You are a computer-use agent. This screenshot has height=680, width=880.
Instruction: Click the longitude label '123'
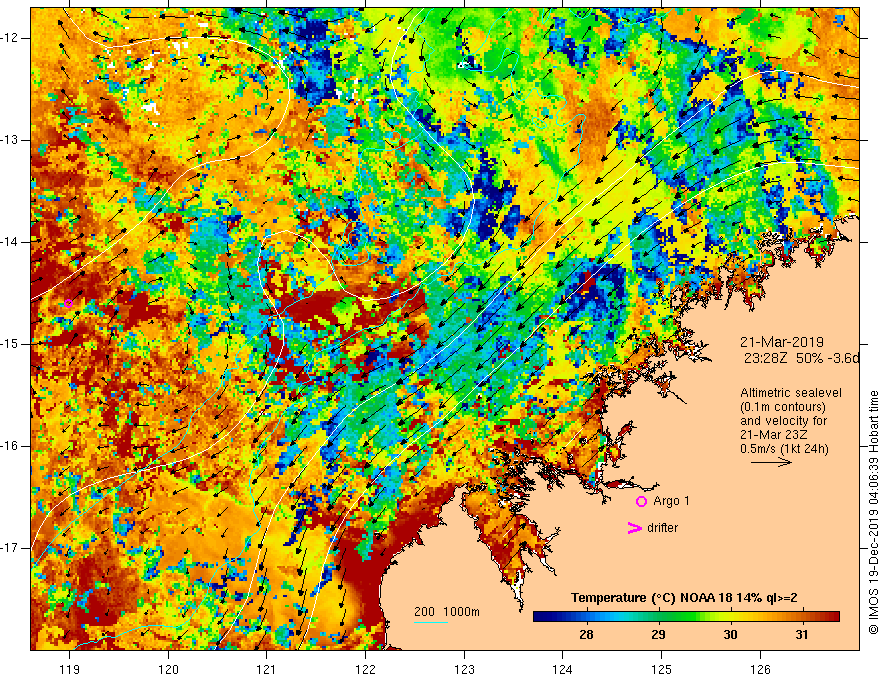point(464,669)
